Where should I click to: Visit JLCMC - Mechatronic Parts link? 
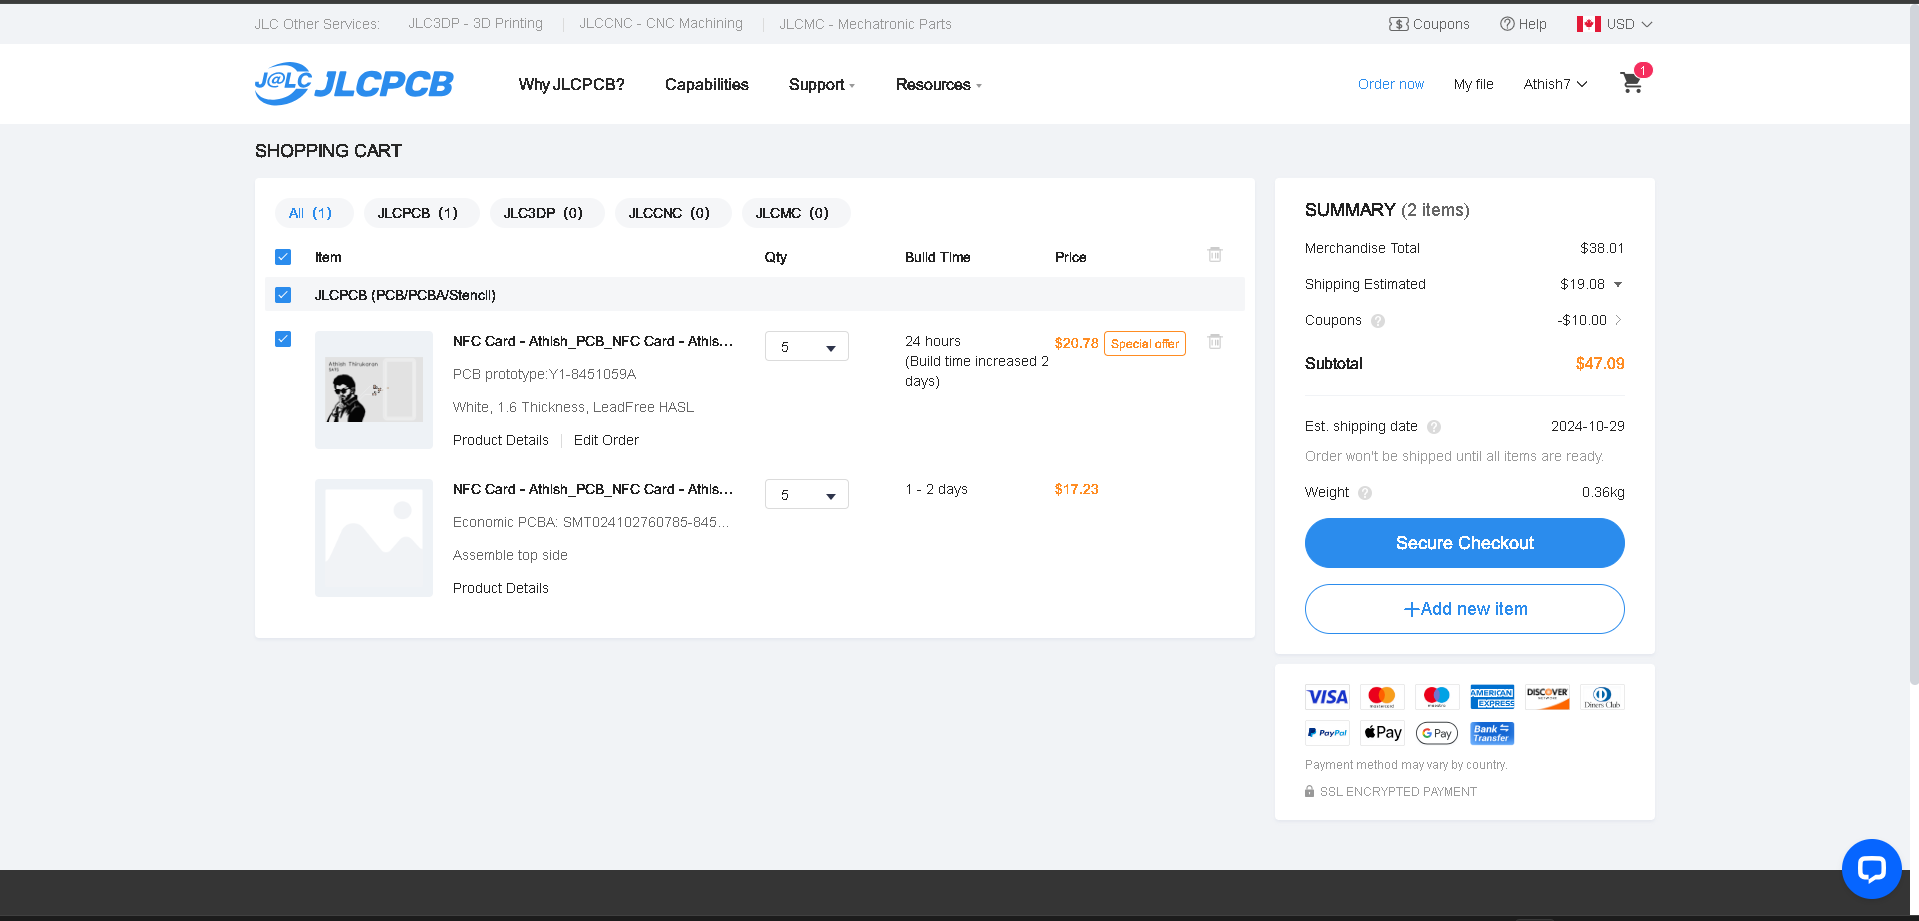pos(866,24)
